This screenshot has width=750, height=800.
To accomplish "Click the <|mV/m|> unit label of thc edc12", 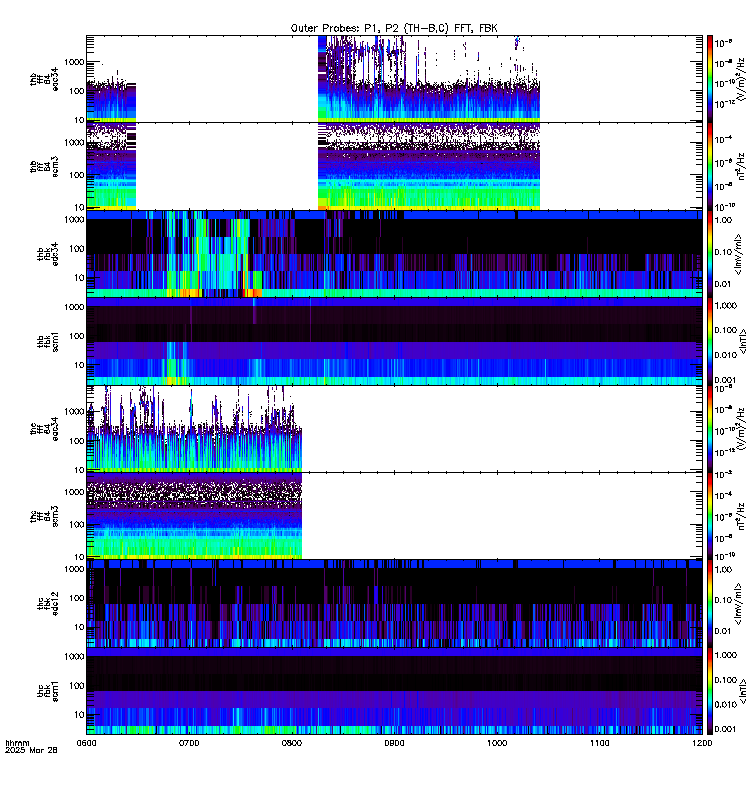I will point(738,604).
